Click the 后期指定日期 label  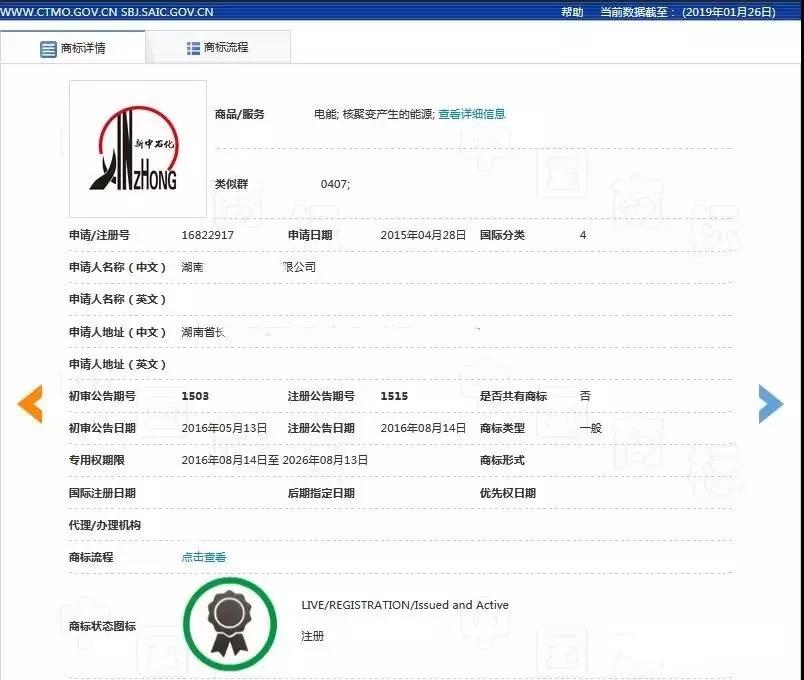(x=321, y=493)
